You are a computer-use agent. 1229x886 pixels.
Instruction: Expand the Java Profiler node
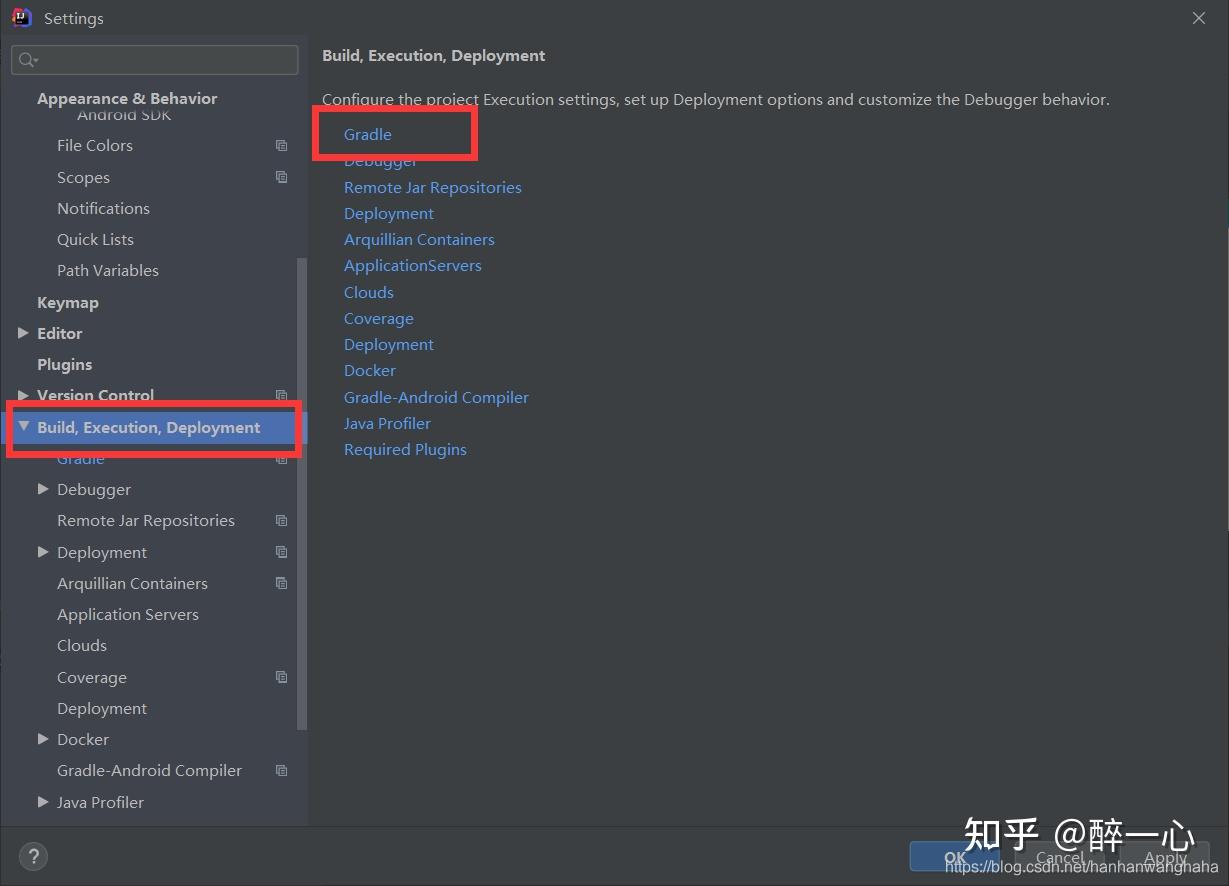tap(43, 802)
